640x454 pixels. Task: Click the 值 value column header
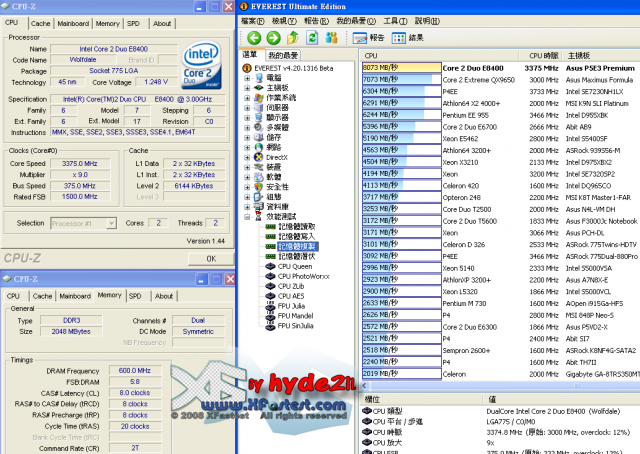[562, 399]
